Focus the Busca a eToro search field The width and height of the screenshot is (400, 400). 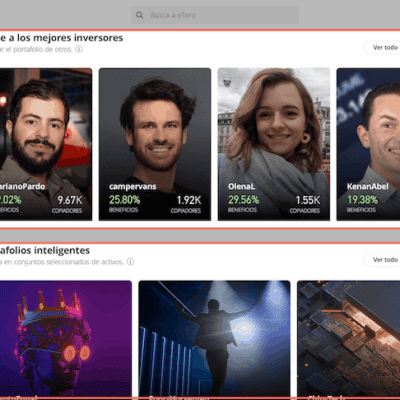point(215,15)
